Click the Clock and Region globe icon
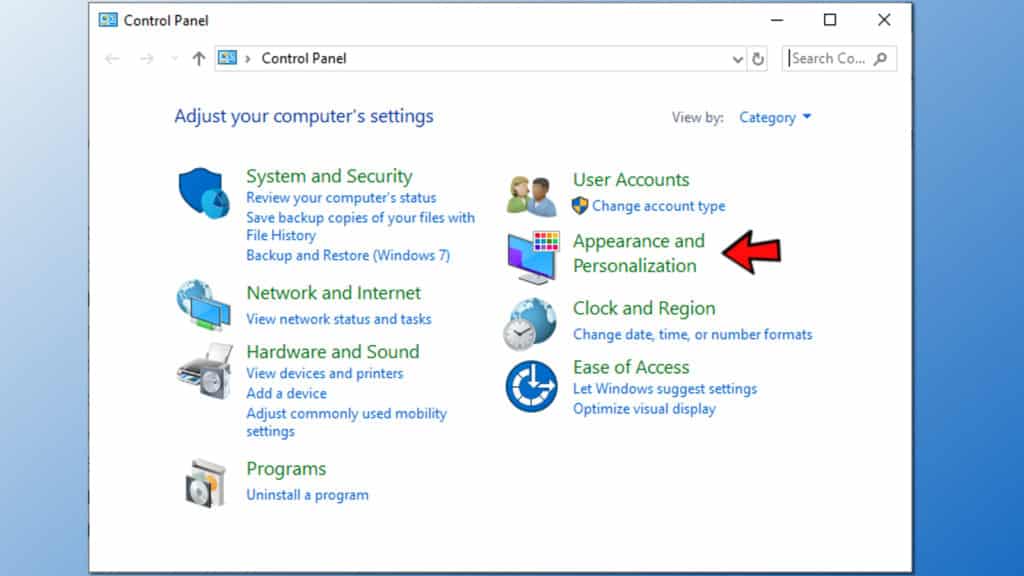Screen dimensions: 1024x576 tap(531, 323)
